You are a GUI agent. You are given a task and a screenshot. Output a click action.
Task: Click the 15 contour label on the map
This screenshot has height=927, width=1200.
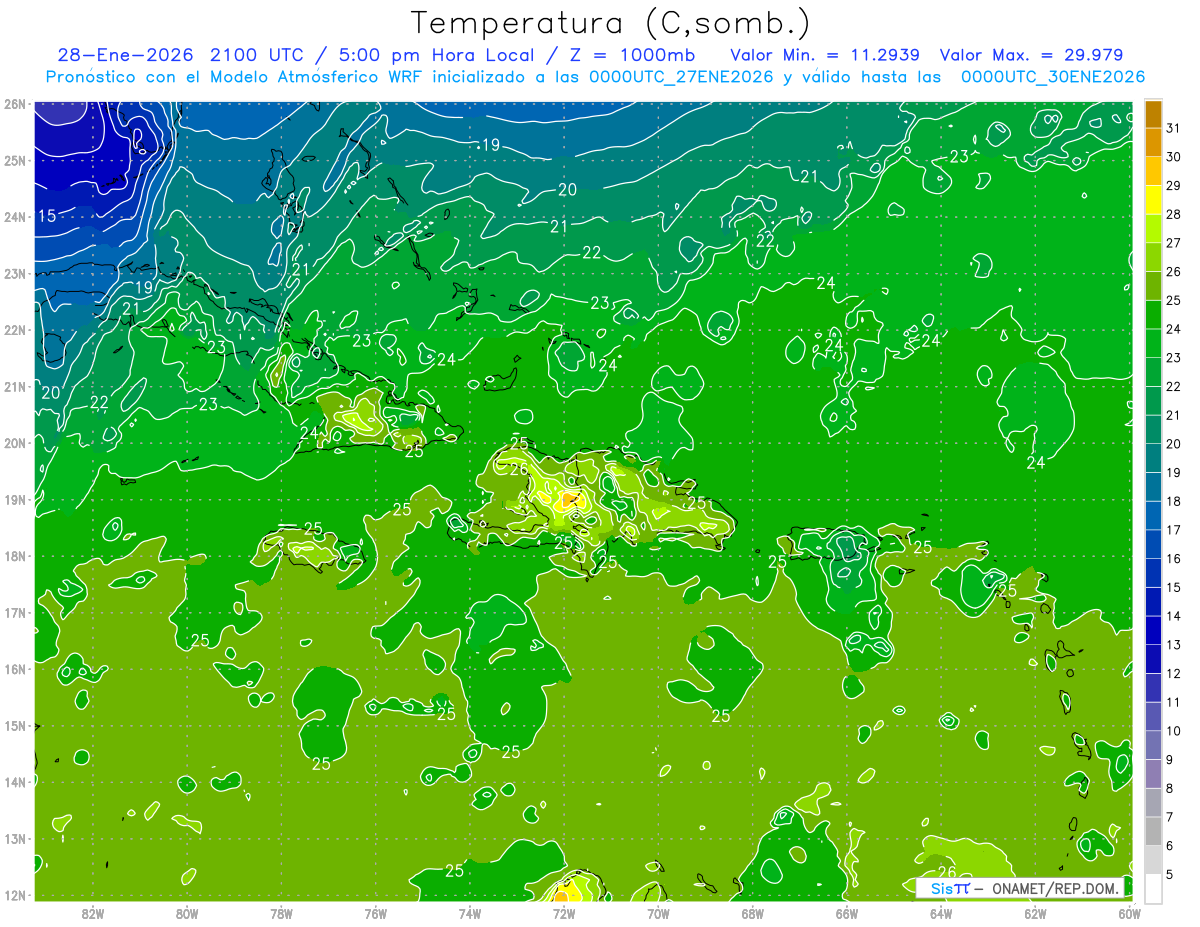pos(47,216)
